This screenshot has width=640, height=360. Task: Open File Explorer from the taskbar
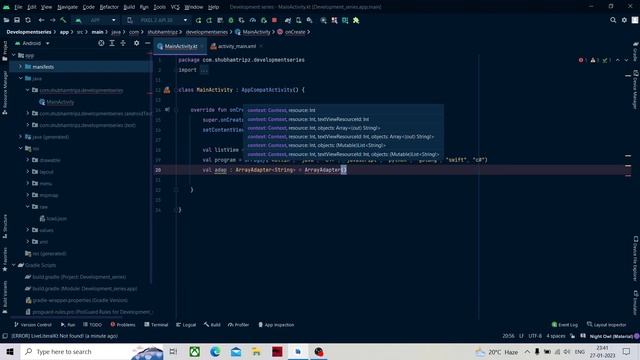[x=256, y=351]
